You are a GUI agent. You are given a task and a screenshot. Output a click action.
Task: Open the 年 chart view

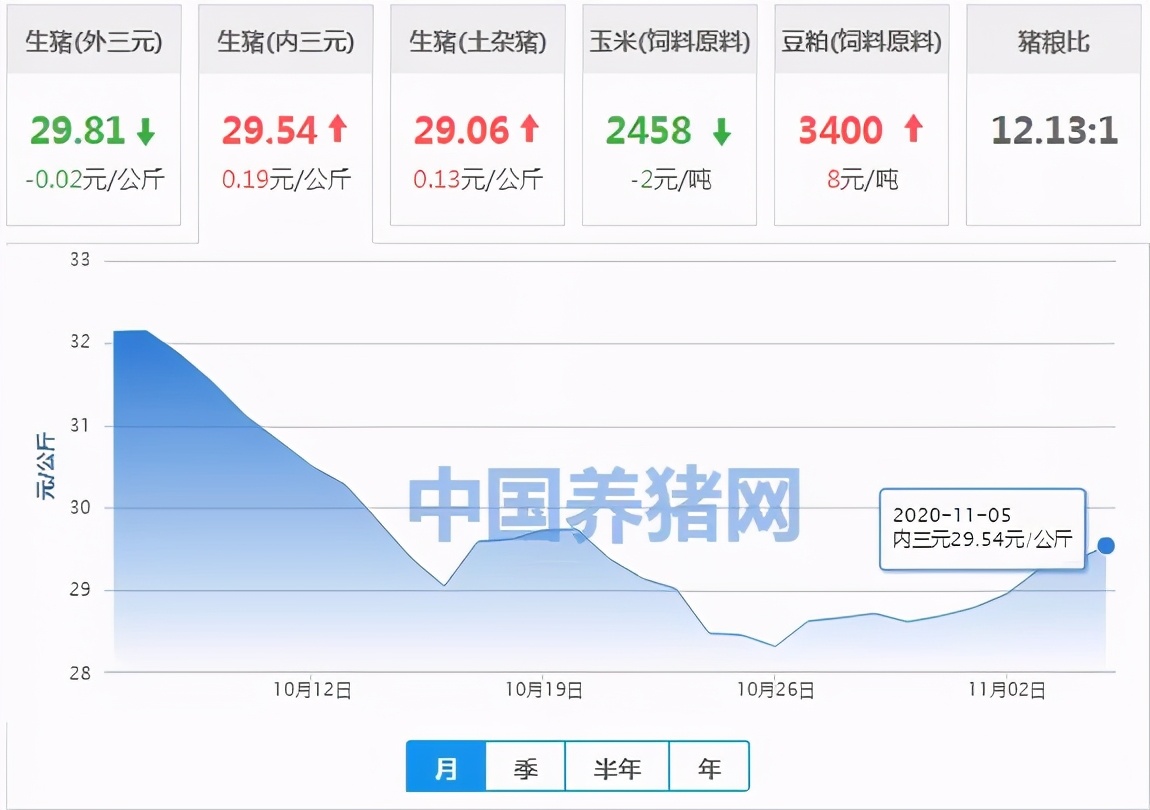click(x=709, y=766)
